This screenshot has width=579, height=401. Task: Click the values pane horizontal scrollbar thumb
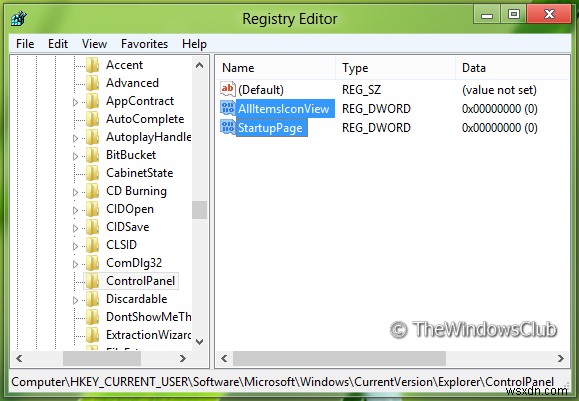click(339, 358)
